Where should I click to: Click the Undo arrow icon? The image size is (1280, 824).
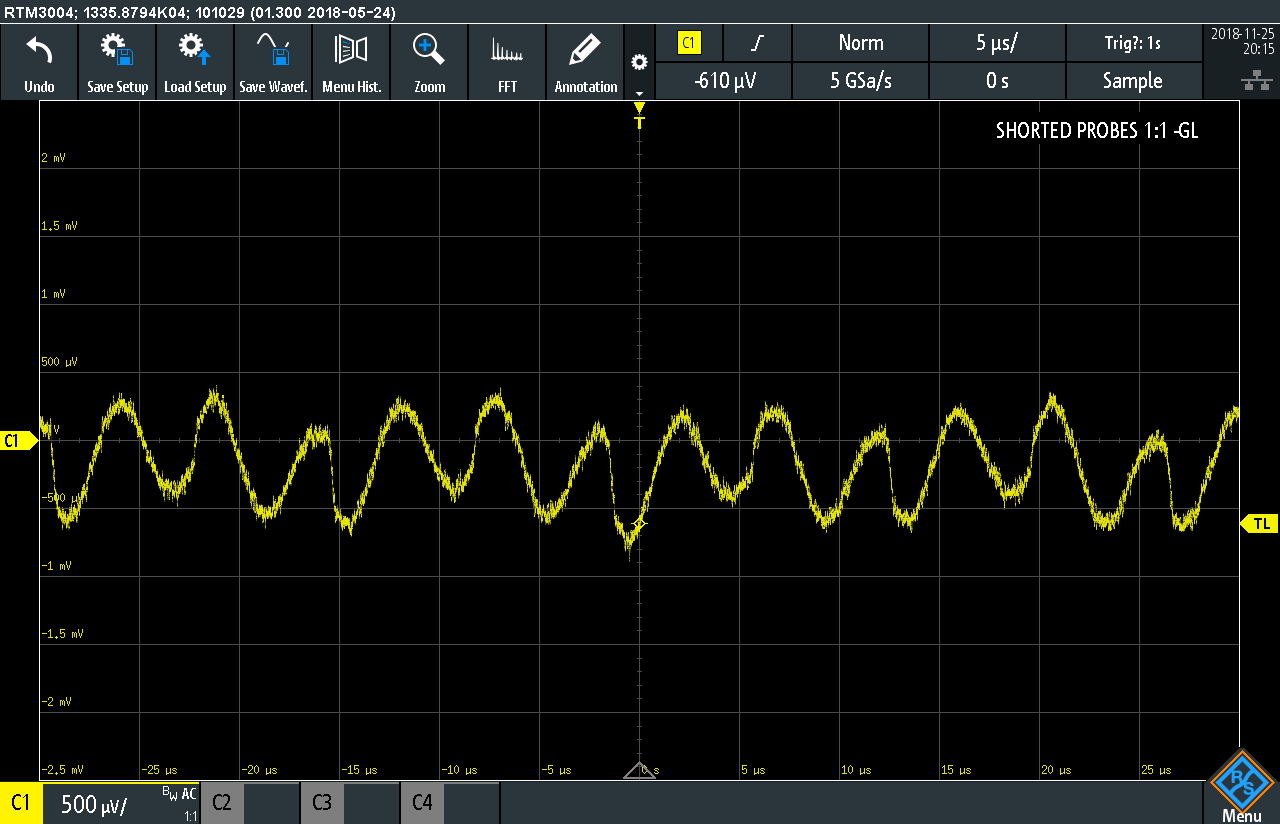pyautogui.click(x=39, y=50)
